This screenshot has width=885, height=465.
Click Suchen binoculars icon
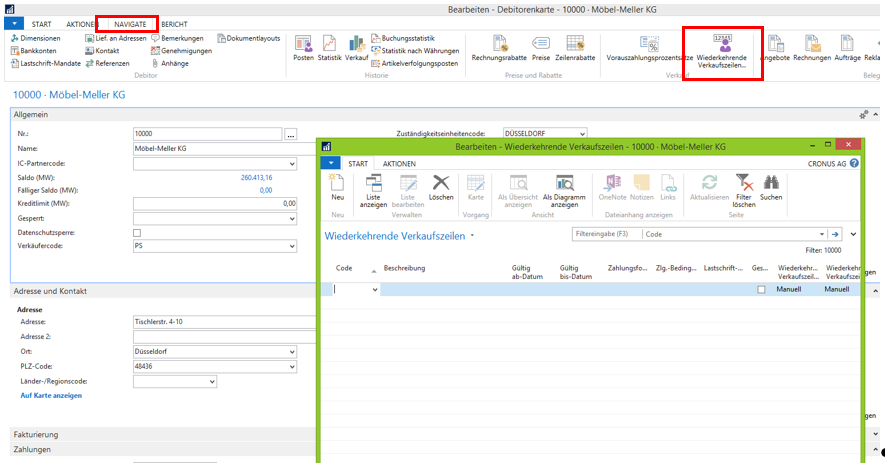(771, 188)
